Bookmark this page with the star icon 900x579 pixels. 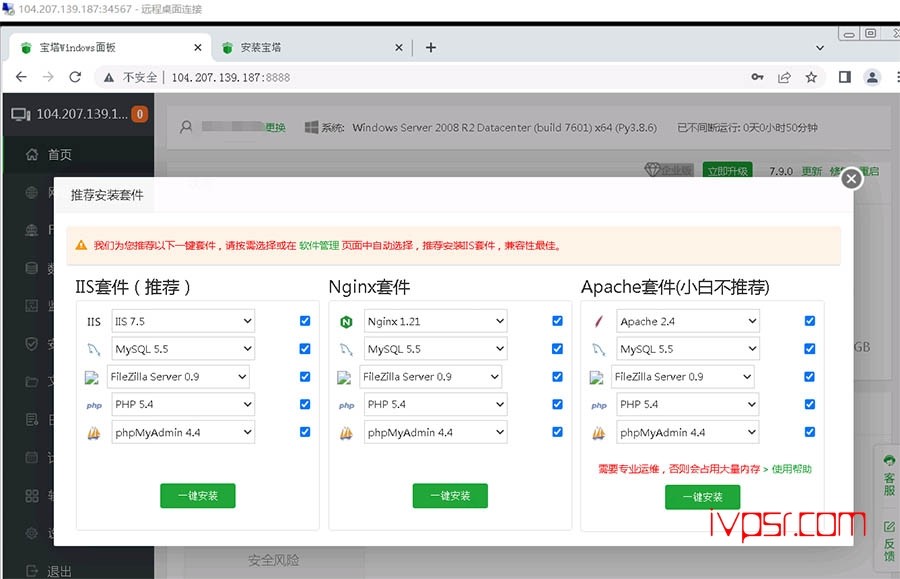point(811,77)
